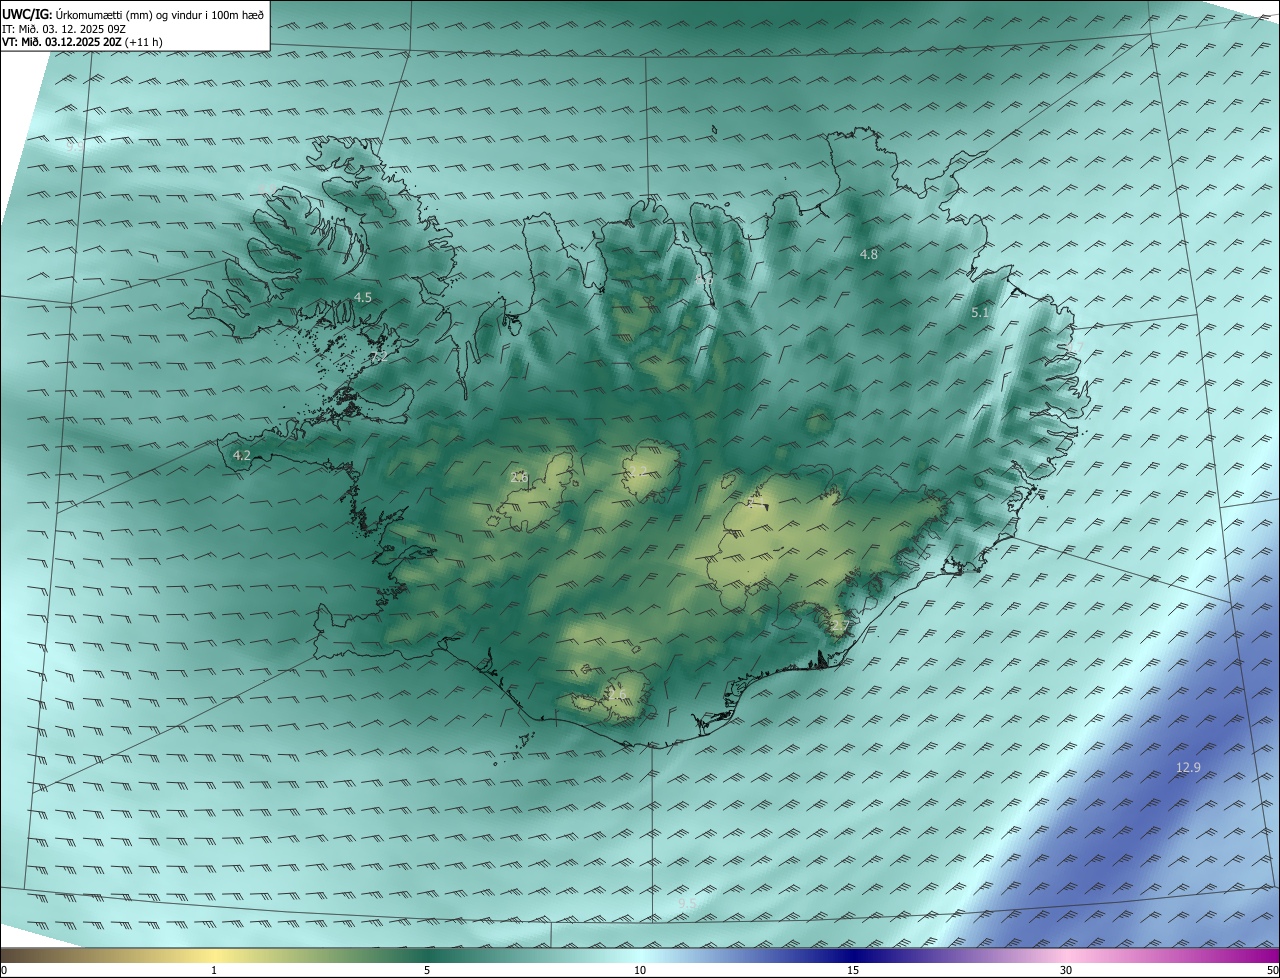
Task: Click the 12.9 value in the blue band
Action: (1188, 767)
